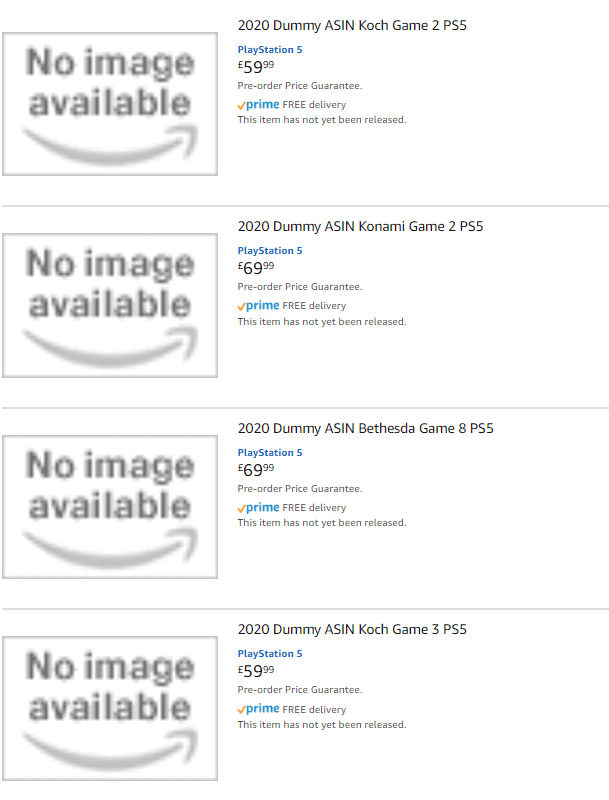This screenshot has height=800, width=609.
Task: Open the Koch Game 2 PS5 product title
Action: click(352, 26)
